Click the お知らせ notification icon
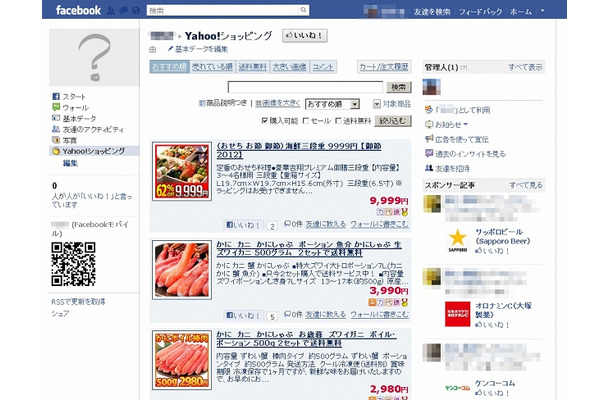The height and width of the screenshot is (400, 610). pos(429,125)
